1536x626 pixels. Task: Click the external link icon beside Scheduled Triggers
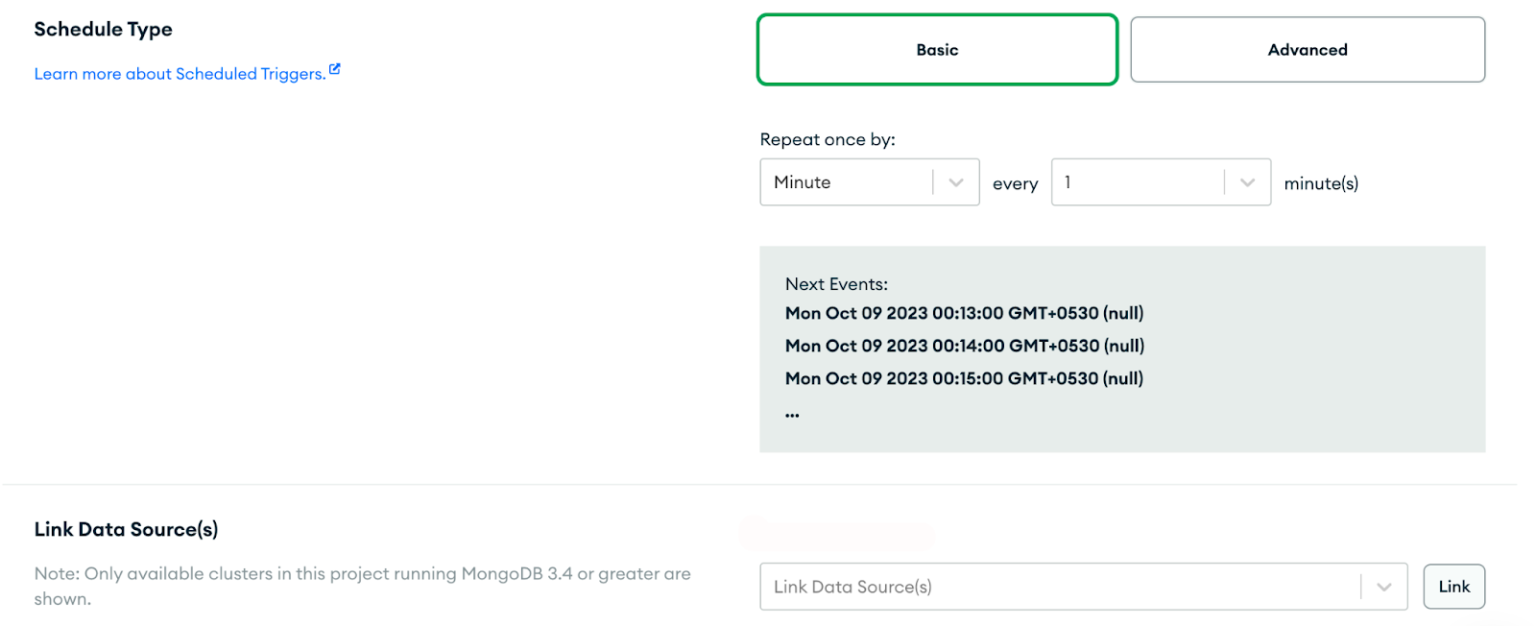tap(334, 68)
